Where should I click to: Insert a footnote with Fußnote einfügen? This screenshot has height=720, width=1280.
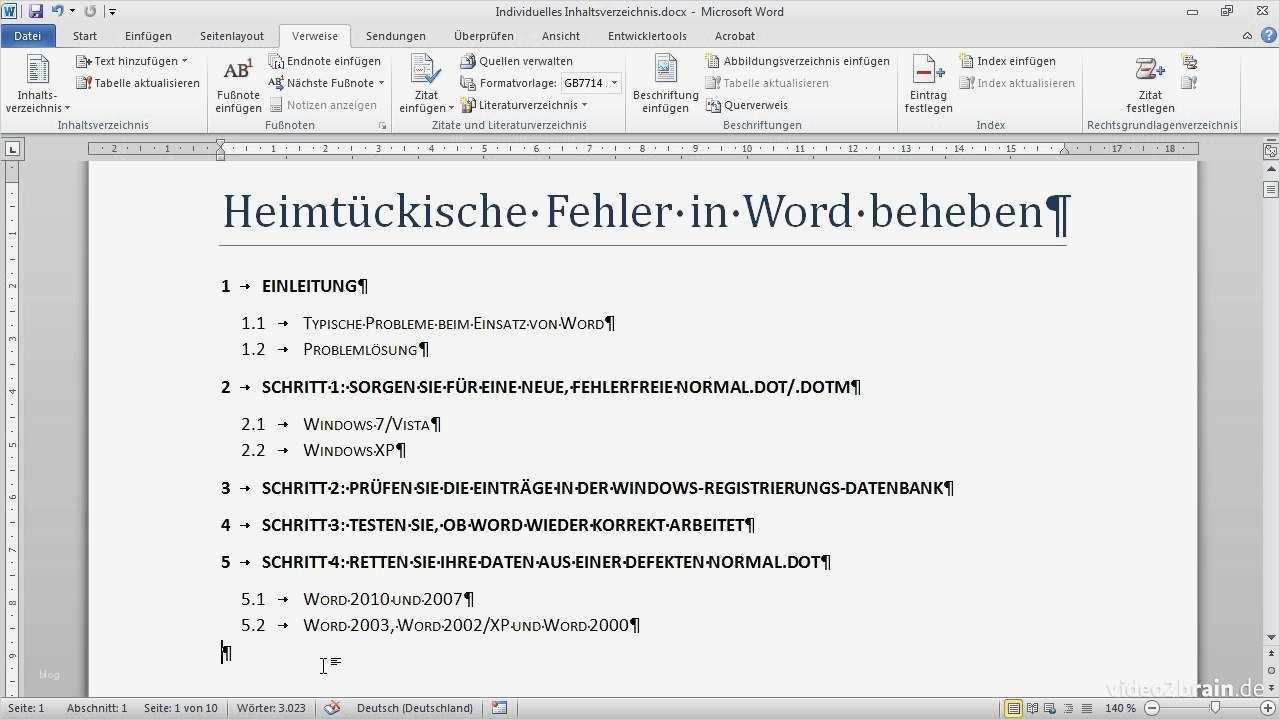238,85
